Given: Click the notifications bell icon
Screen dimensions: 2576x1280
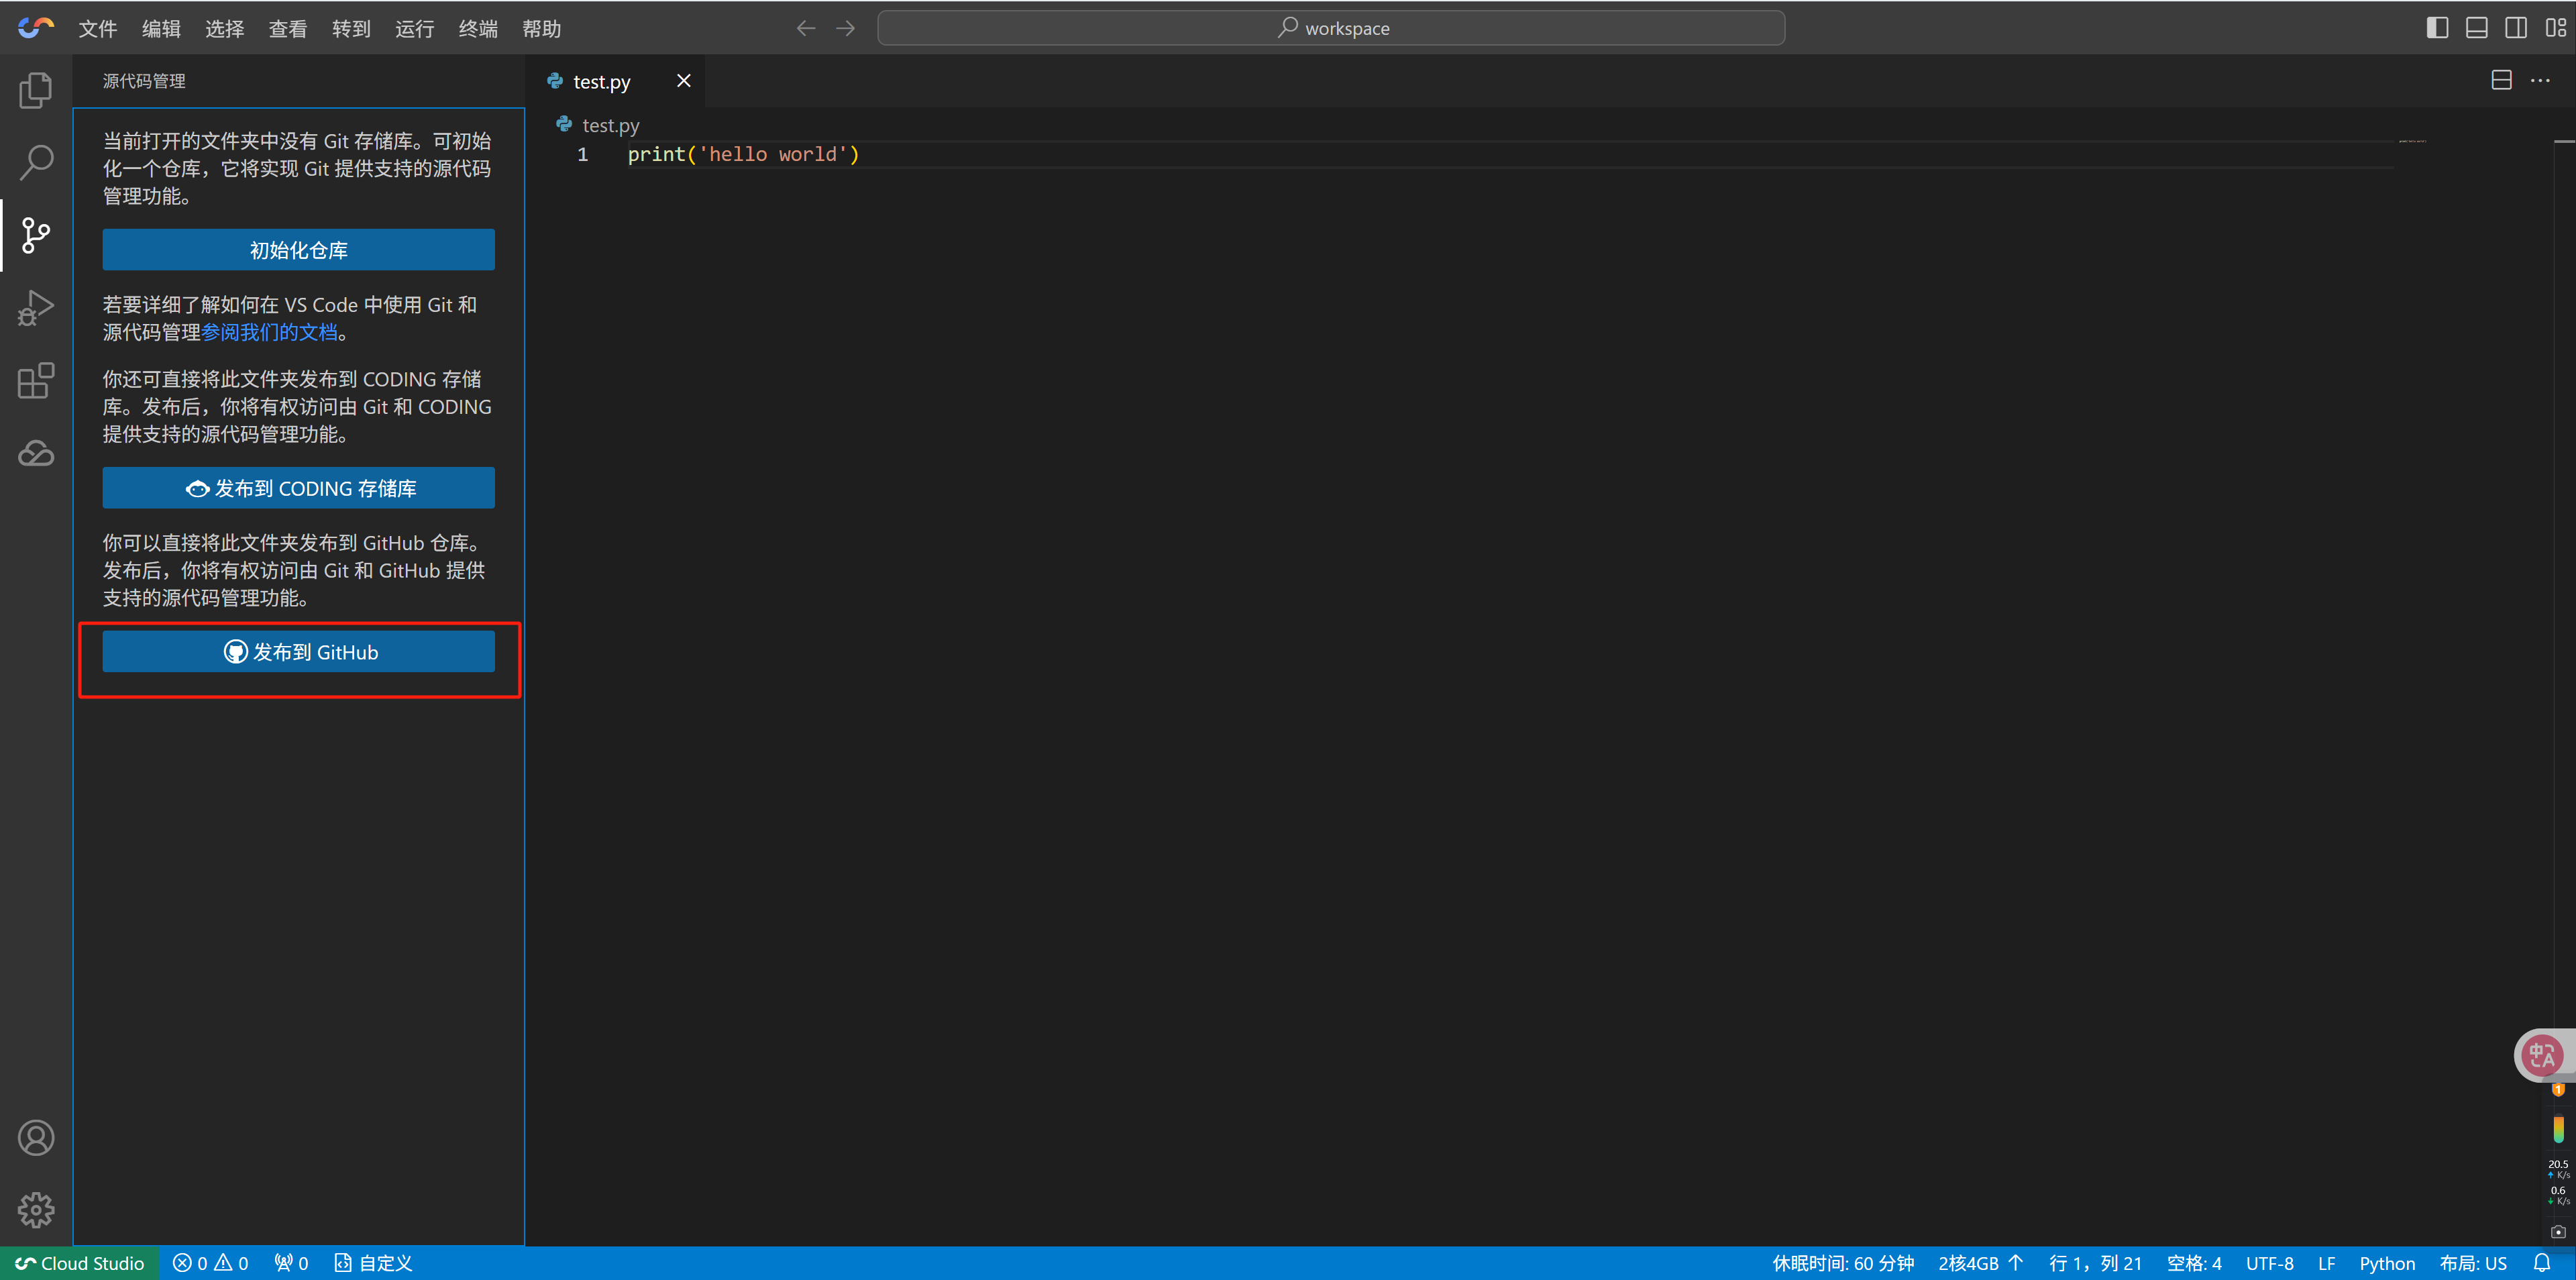Looking at the screenshot, I should coord(2542,1263).
